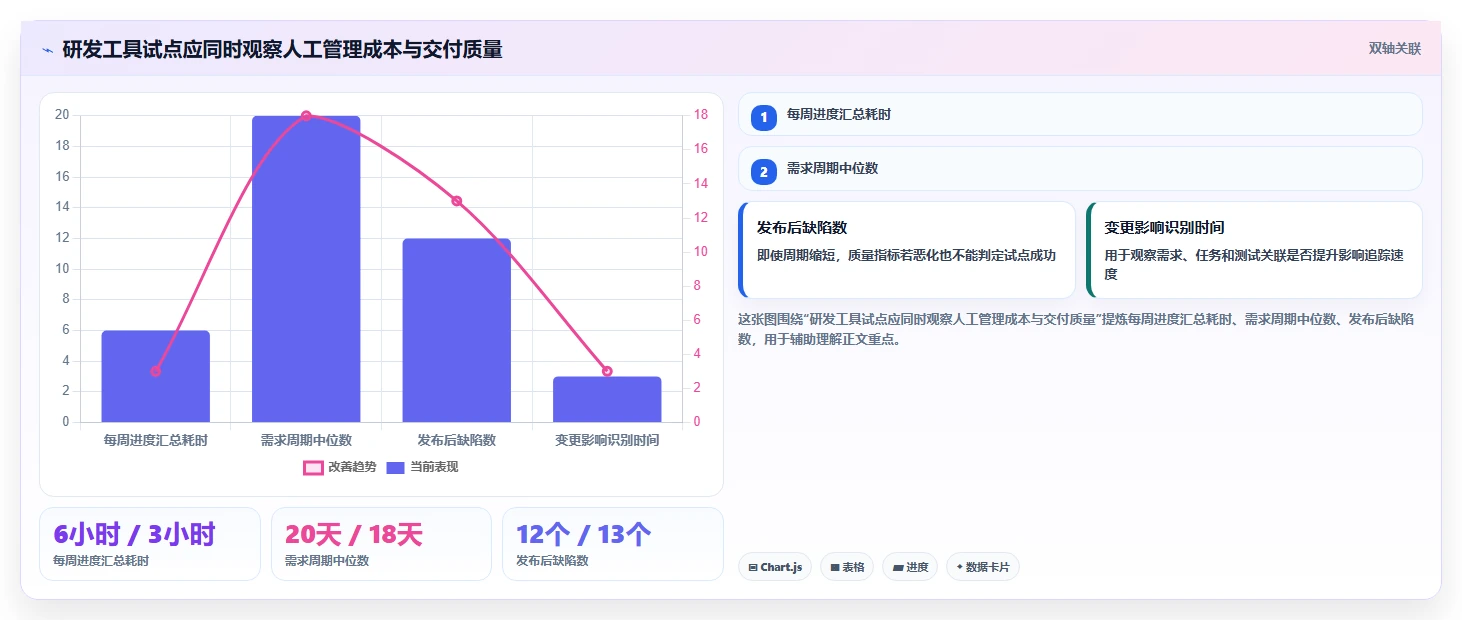Image resolution: width=1462 pixels, height=620 pixels.
Task: Click the 发布后缺陷数 bar
Action: click(x=457, y=330)
